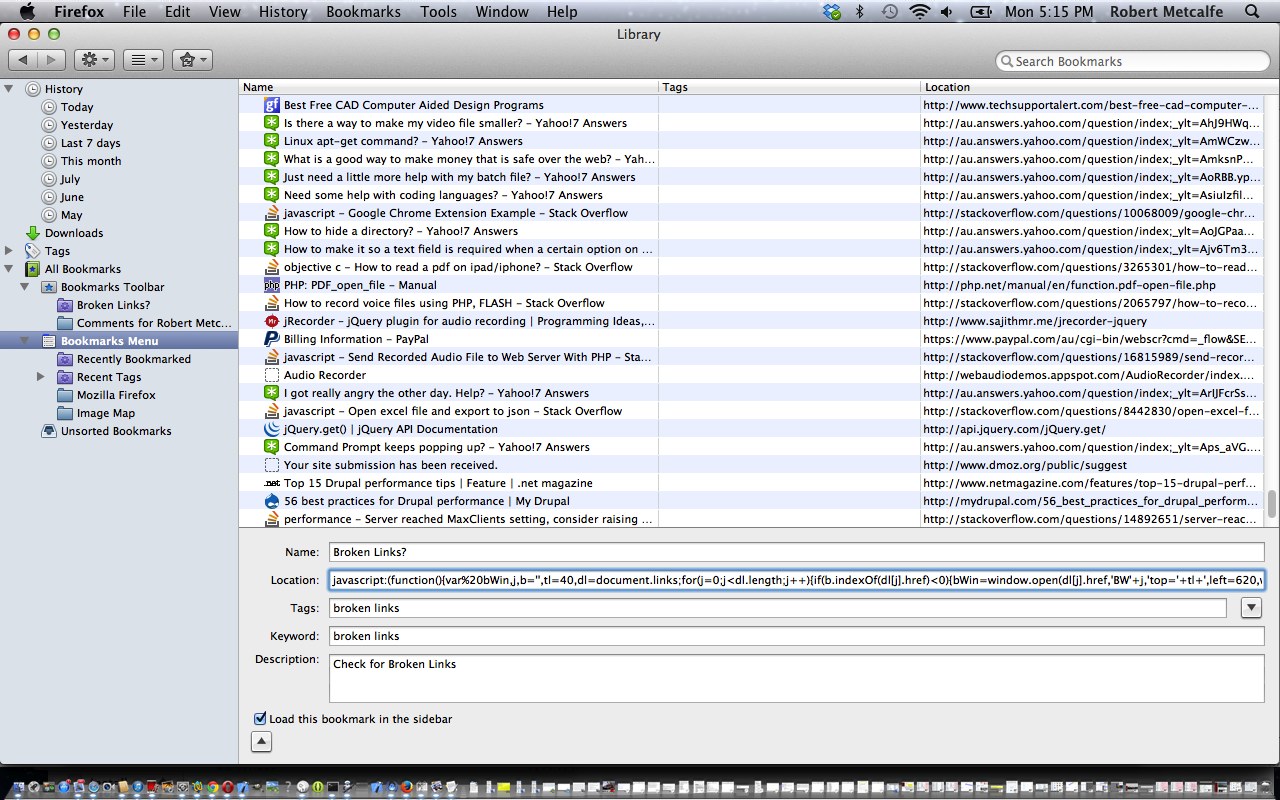
Task: Click the Search Bookmarks field
Action: click(1133, 61)
